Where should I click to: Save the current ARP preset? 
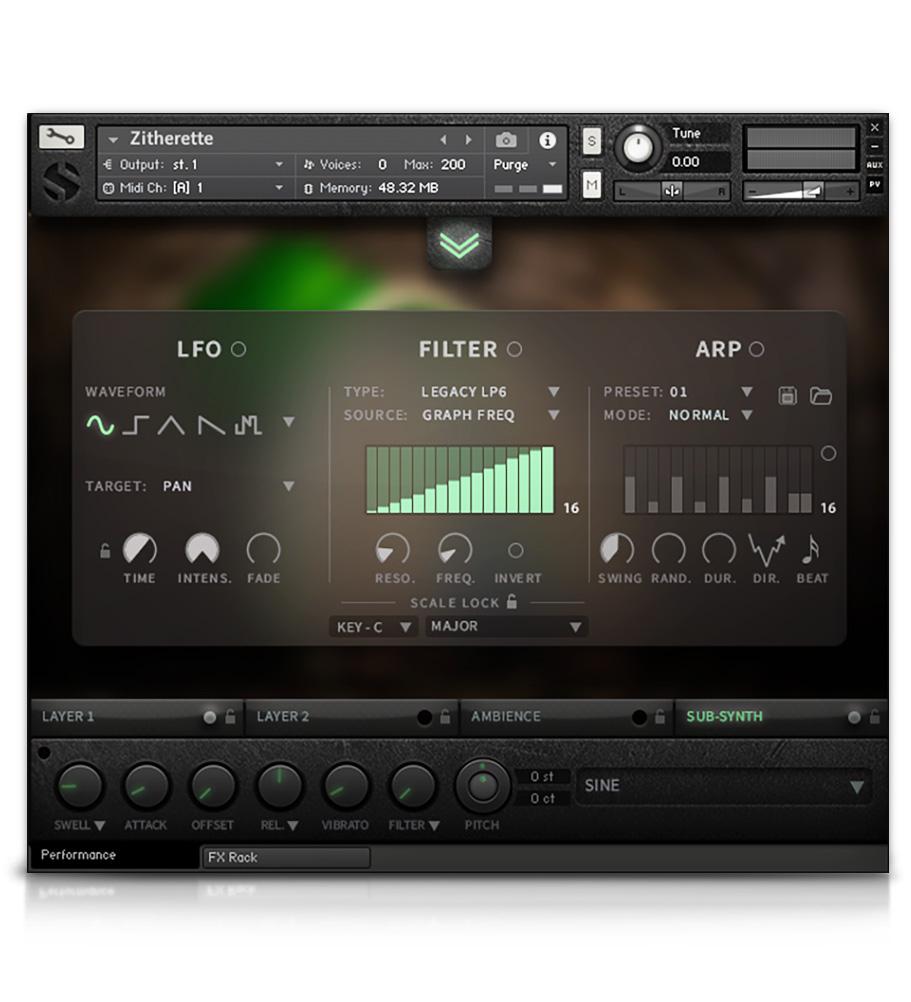pos(787,395)
